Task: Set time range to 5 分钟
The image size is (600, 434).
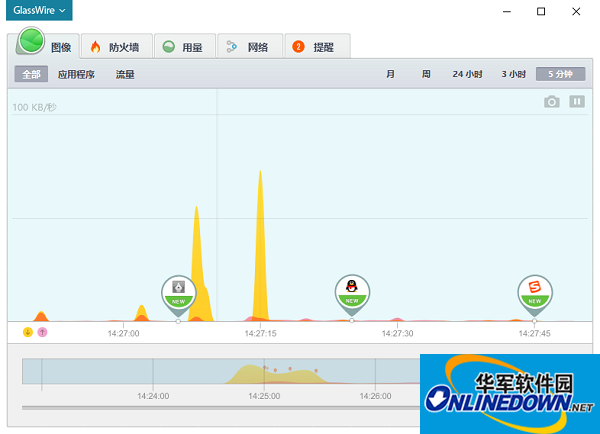Action: click(x=561, y=74)
